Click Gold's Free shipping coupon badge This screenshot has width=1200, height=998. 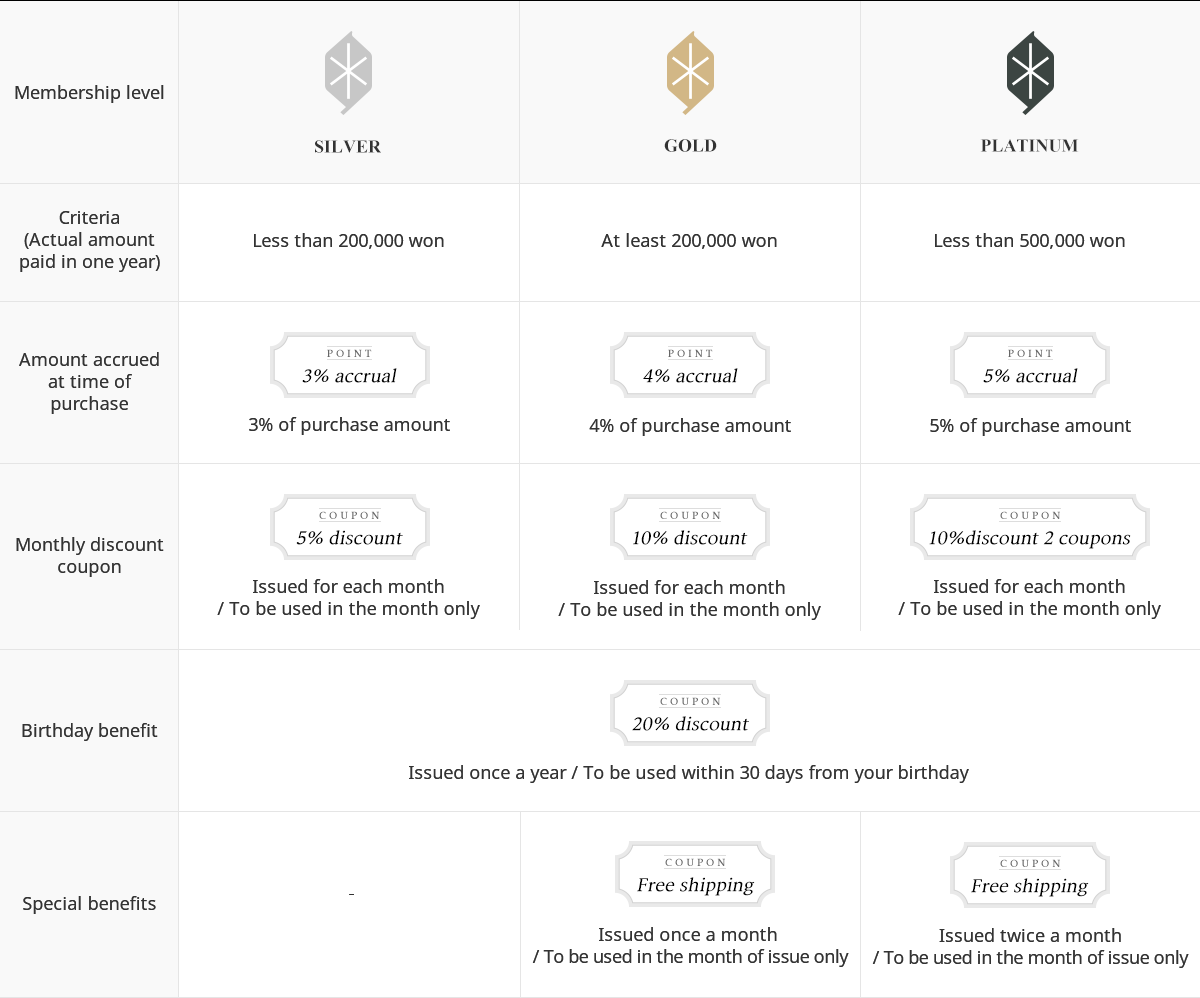[695, 875]
